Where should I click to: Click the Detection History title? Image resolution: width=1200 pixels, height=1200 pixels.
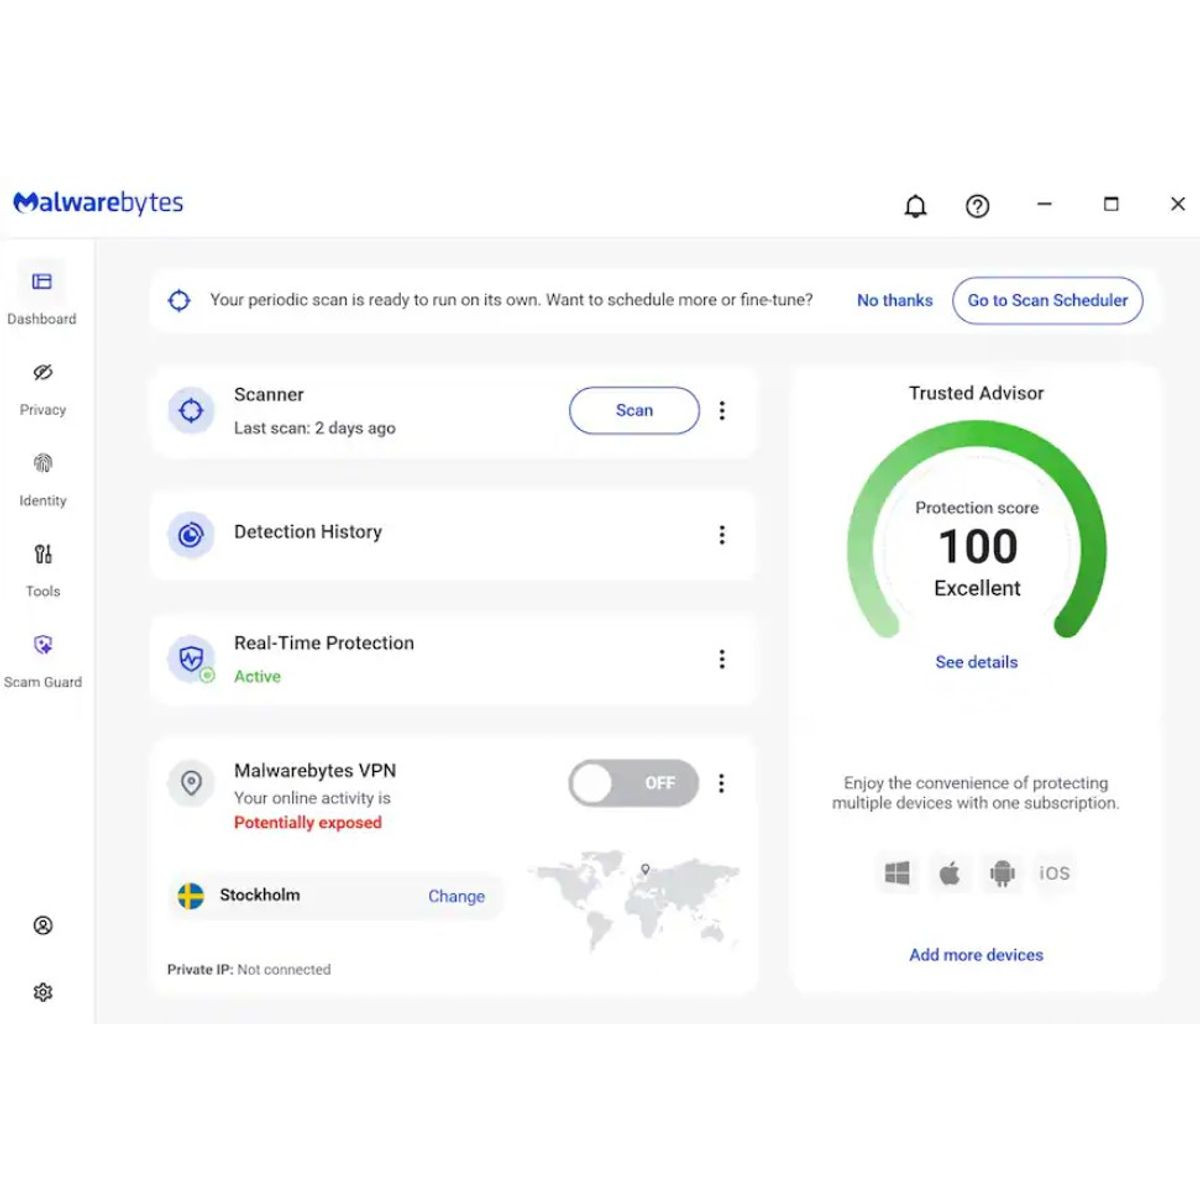[x=308, y=532]
